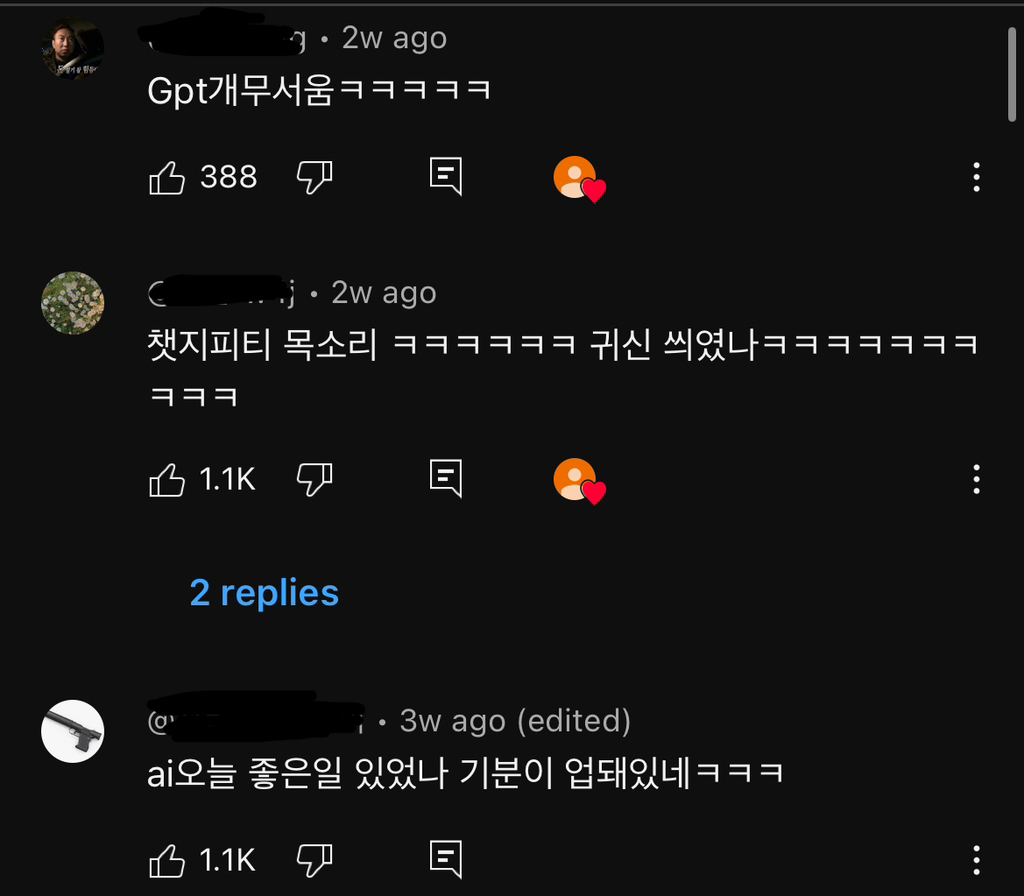Open options for the "ai오늘" comment

[975, 858]
